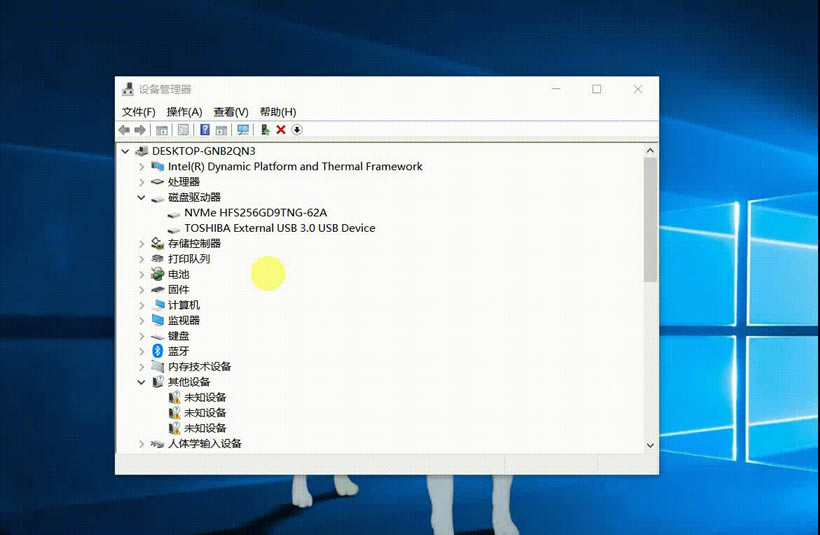Collapse the 磁盘驱动器 node
820x535 pixels.
pos(141,198)
